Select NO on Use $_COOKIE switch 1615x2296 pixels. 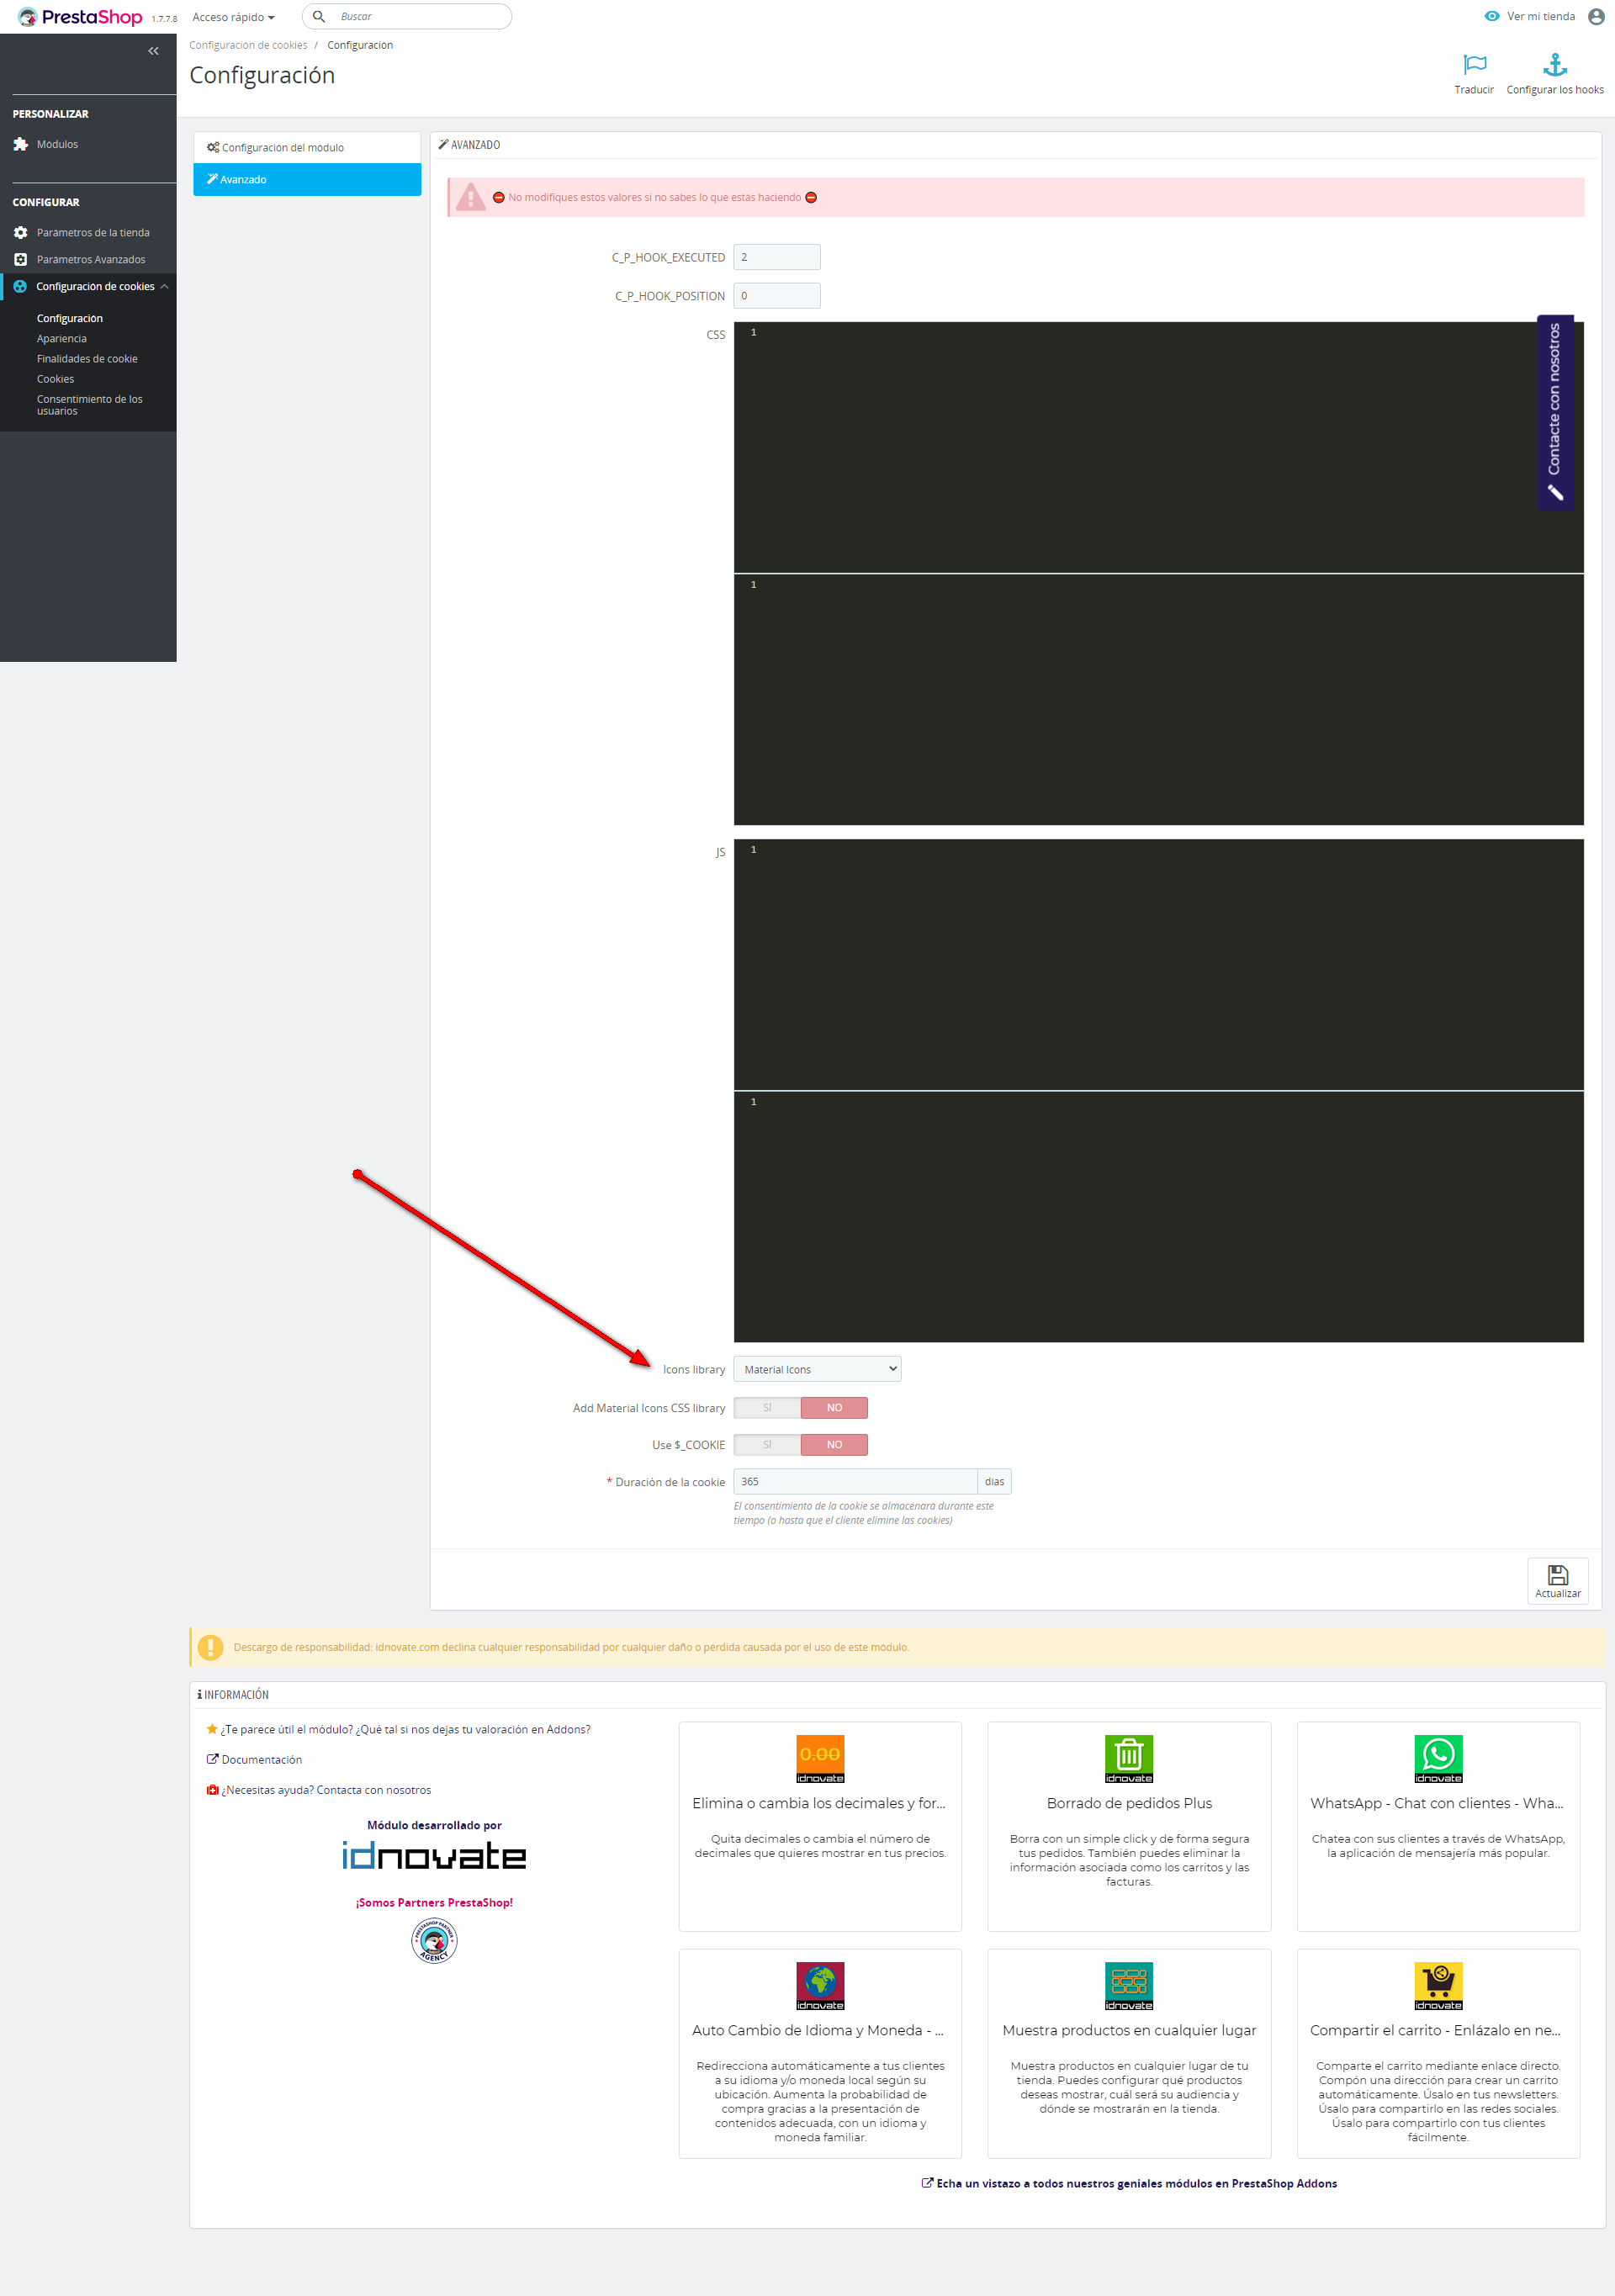coord(834,1444)
